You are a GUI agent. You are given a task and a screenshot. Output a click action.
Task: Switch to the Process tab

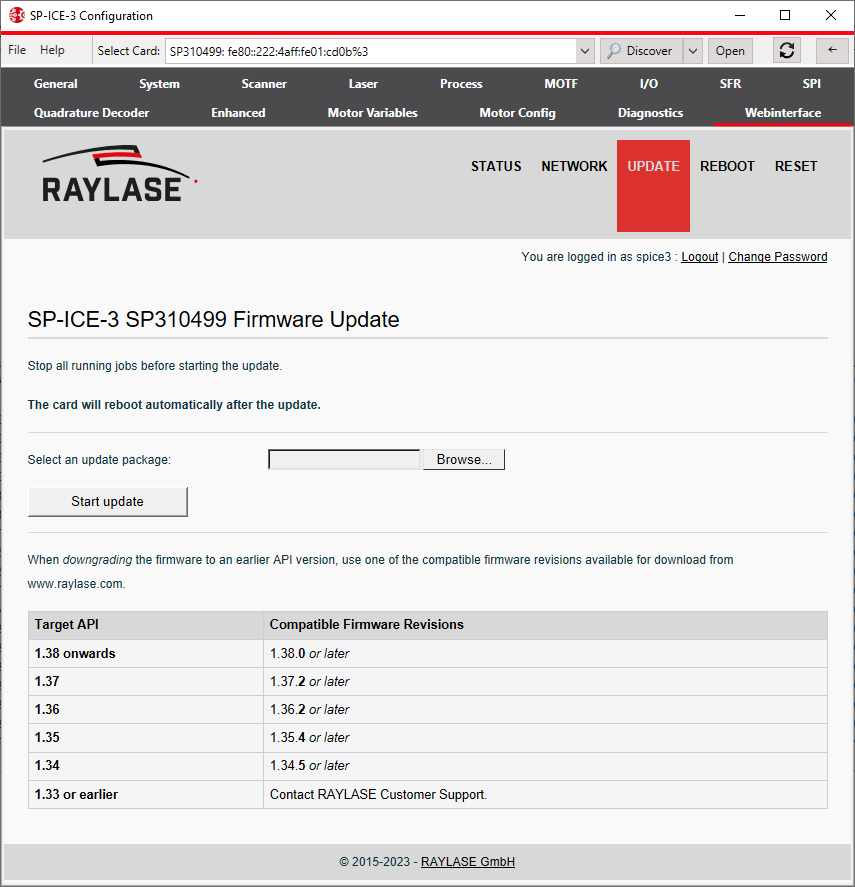(461, 84)
